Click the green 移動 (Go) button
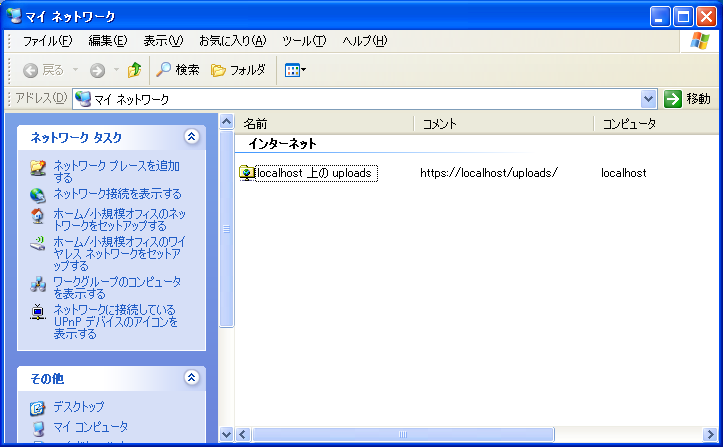The image size is (723, 447). coord(688,99)
